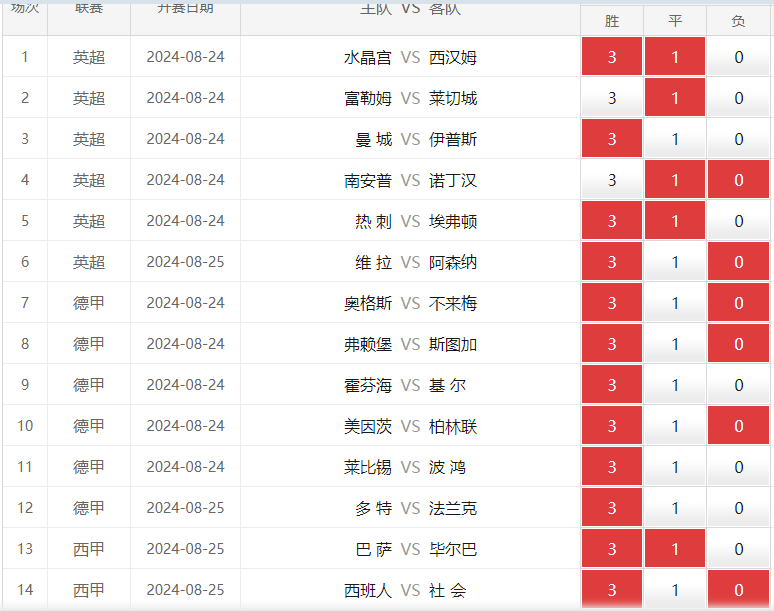
Task: Toggle loss (0) for 维拉 VS 阿森纳
Action: click(x=738, y=262)
